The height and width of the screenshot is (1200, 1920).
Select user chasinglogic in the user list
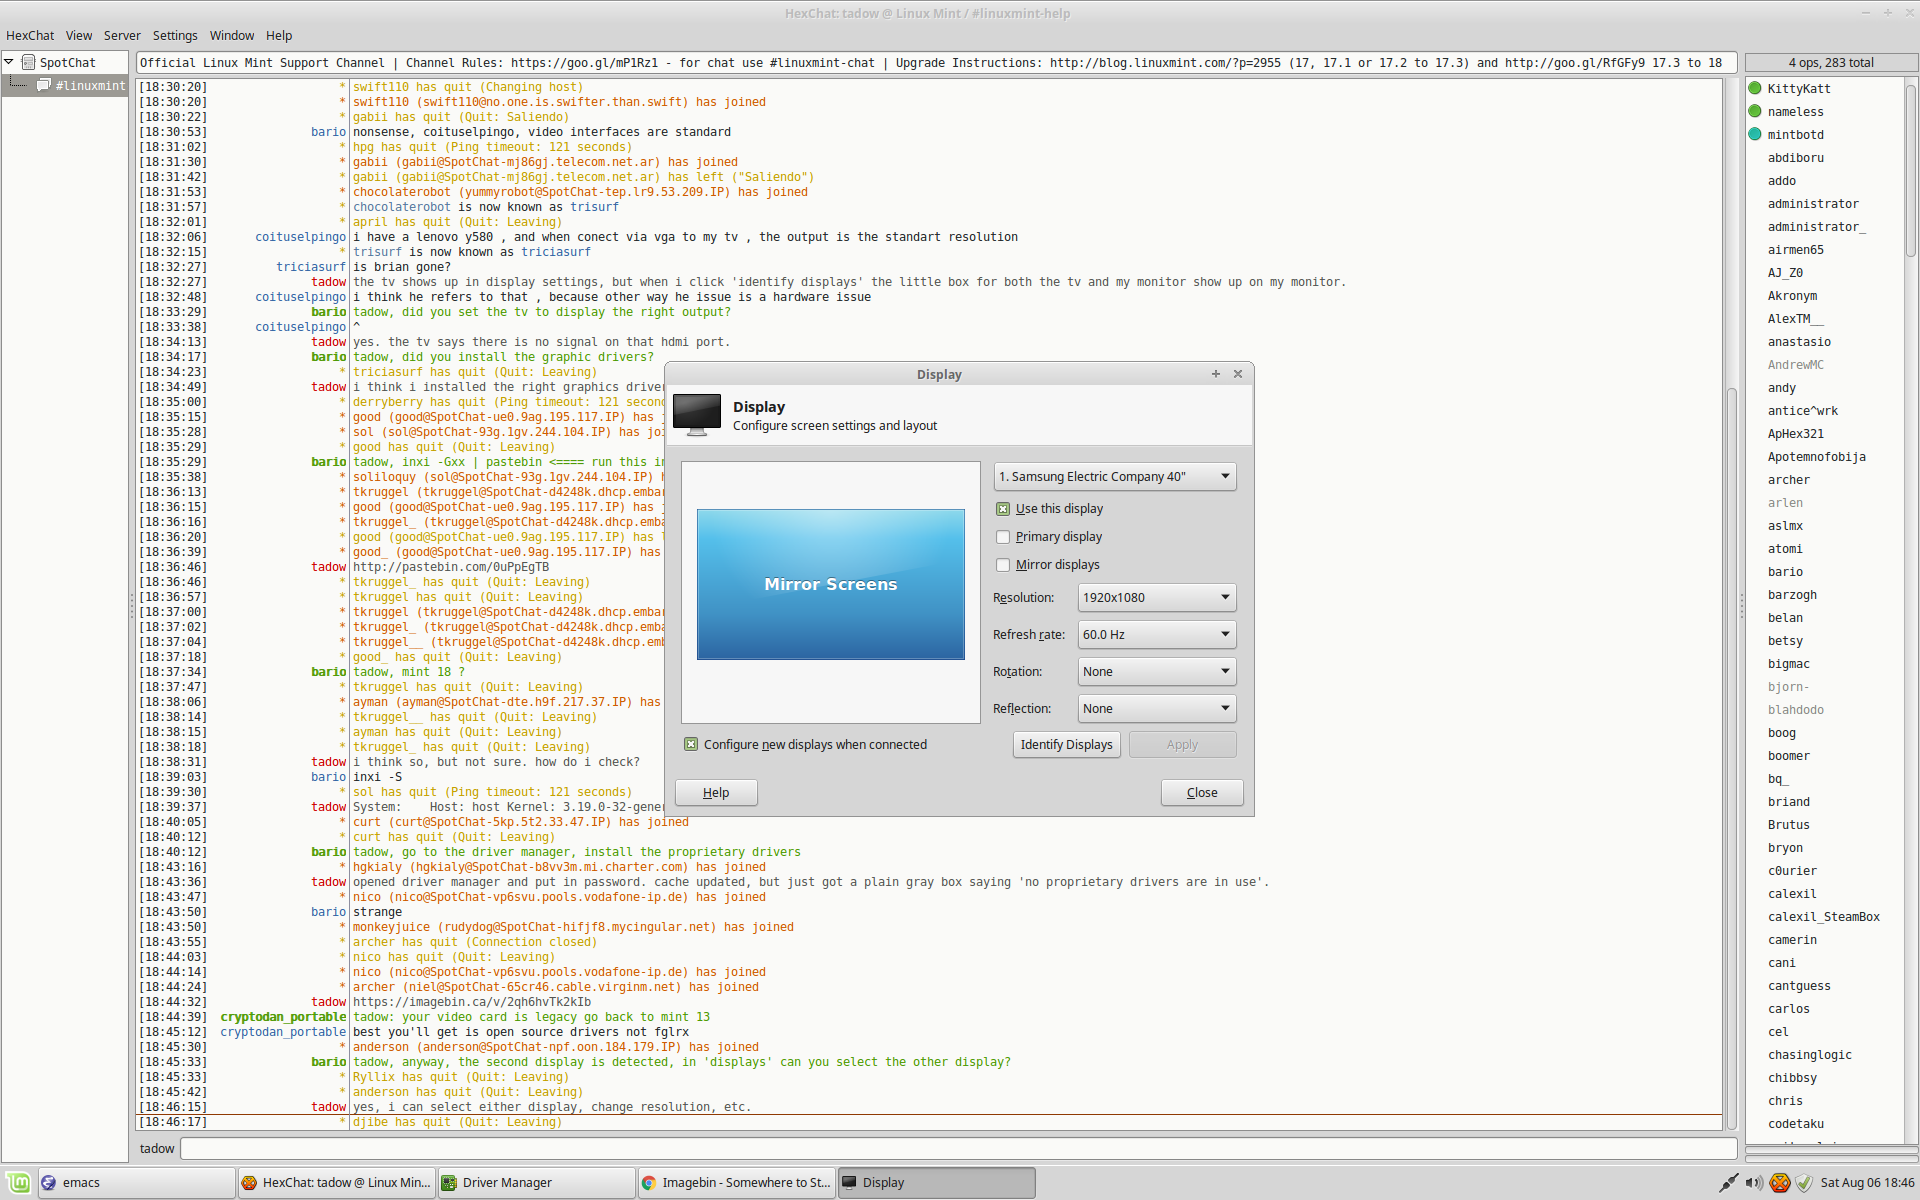tap(1809, 1055)
